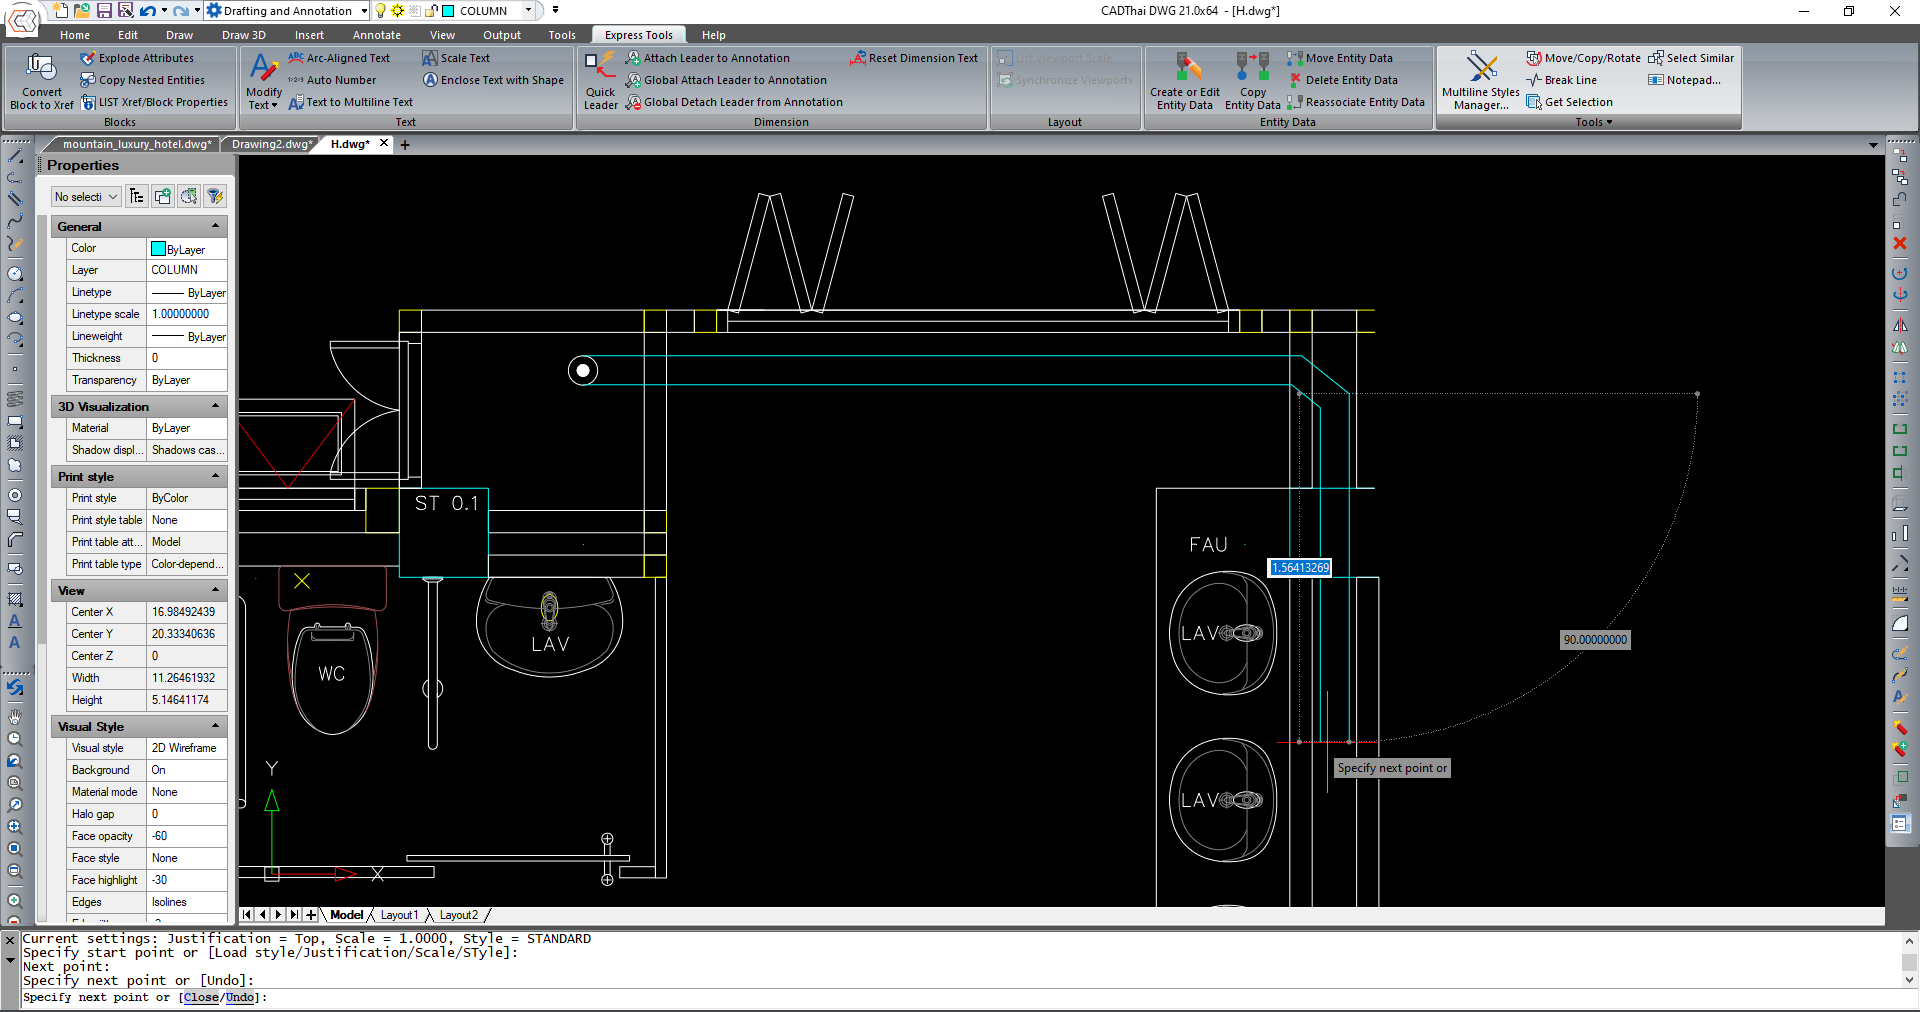The image size is (1920, 1012).
Task: Open the Output ribbon tab
Action: click(502, 35)
